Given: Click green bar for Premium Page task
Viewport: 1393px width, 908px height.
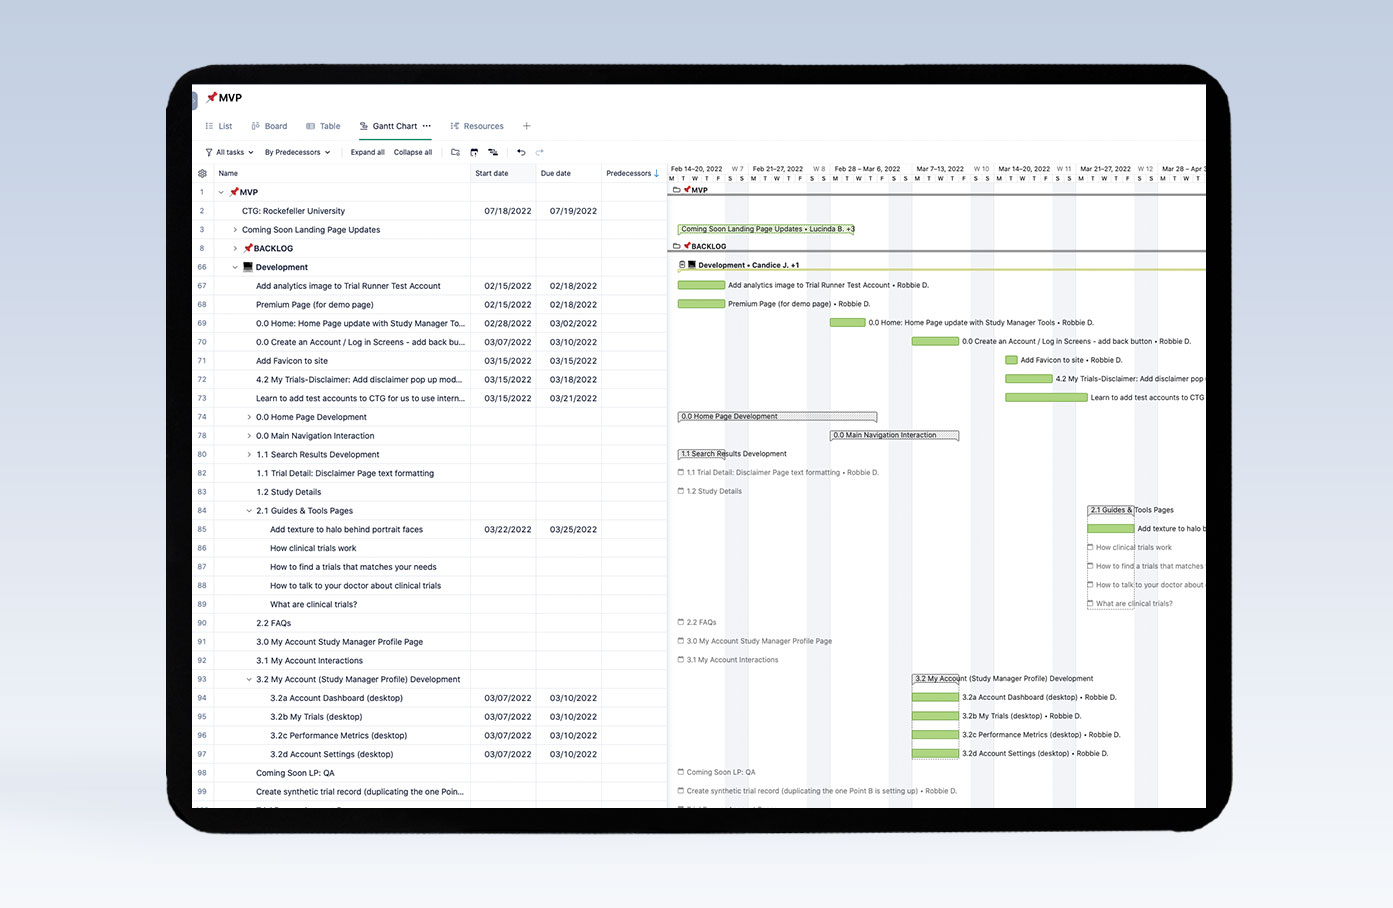Looking at the screenshot, I should click(x=701, y=304).
